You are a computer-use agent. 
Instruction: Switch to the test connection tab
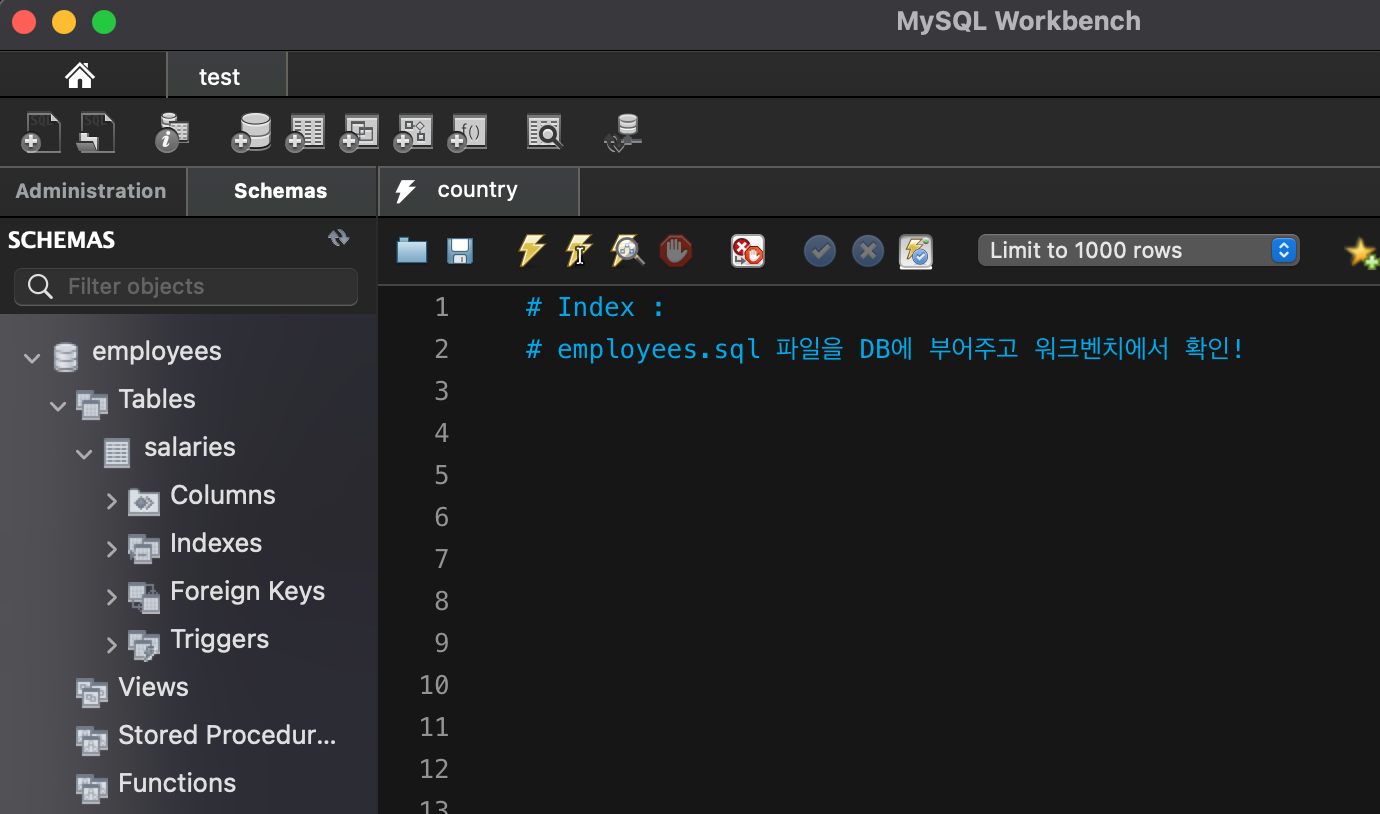[226, 76]
